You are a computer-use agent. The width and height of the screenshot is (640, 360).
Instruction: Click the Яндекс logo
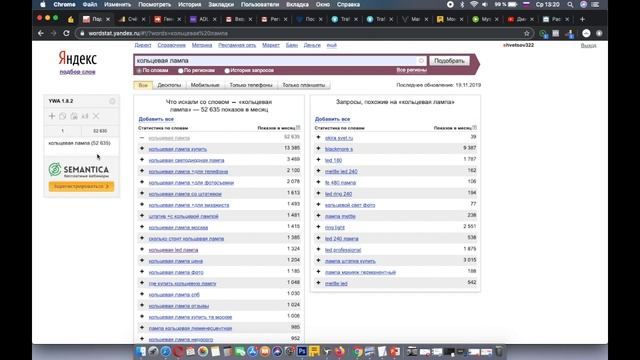coord(78,58)
